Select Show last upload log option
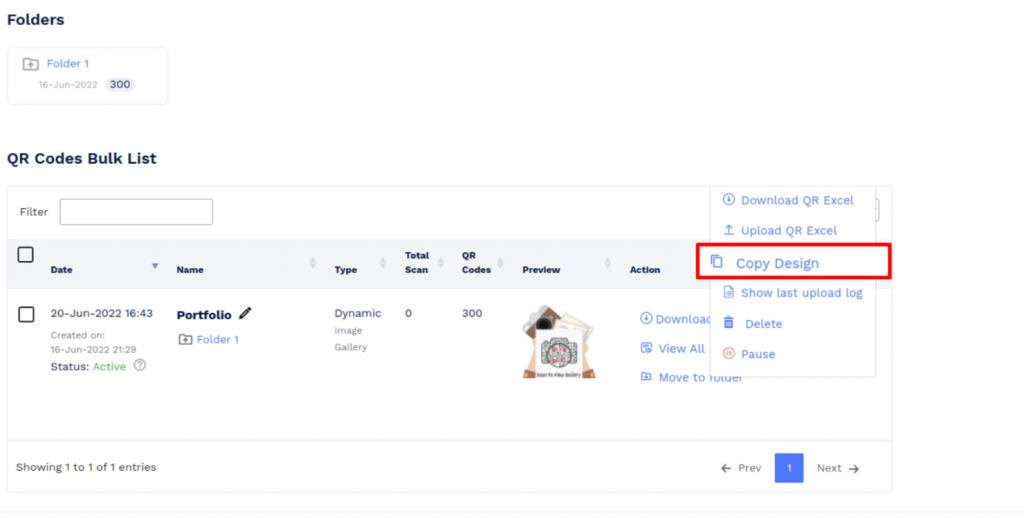 pyautogui.click(x=800, y=293)
